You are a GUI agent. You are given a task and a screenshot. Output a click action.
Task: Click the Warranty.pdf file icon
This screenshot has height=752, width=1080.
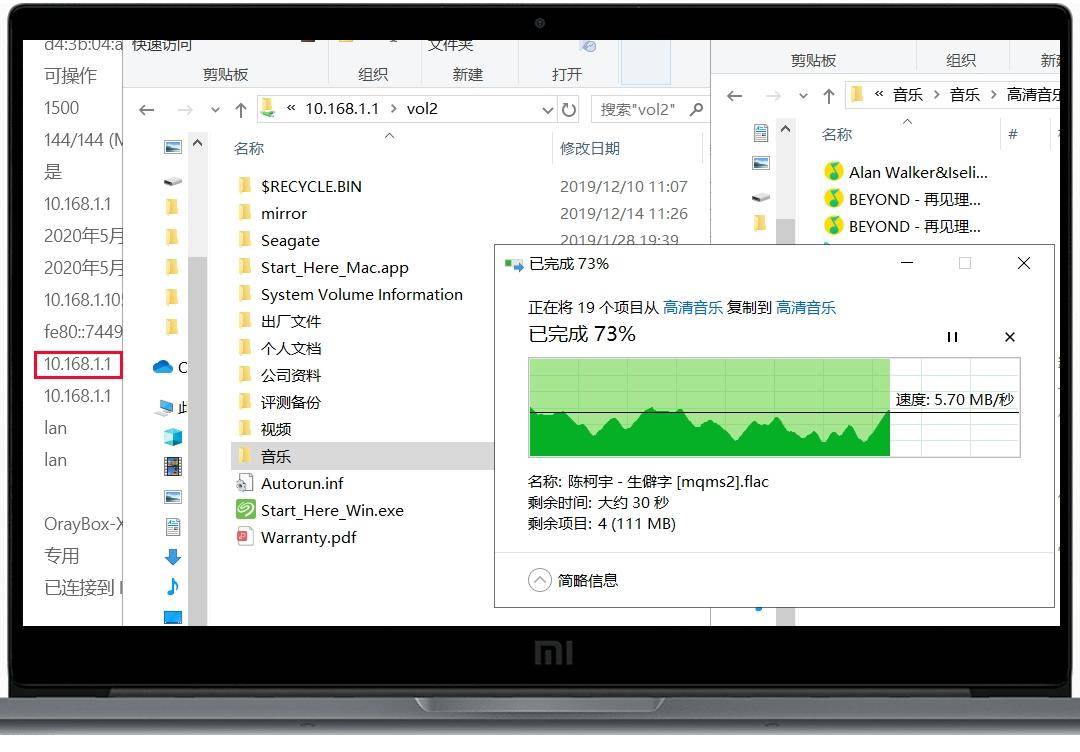click(x=244, y=537)
